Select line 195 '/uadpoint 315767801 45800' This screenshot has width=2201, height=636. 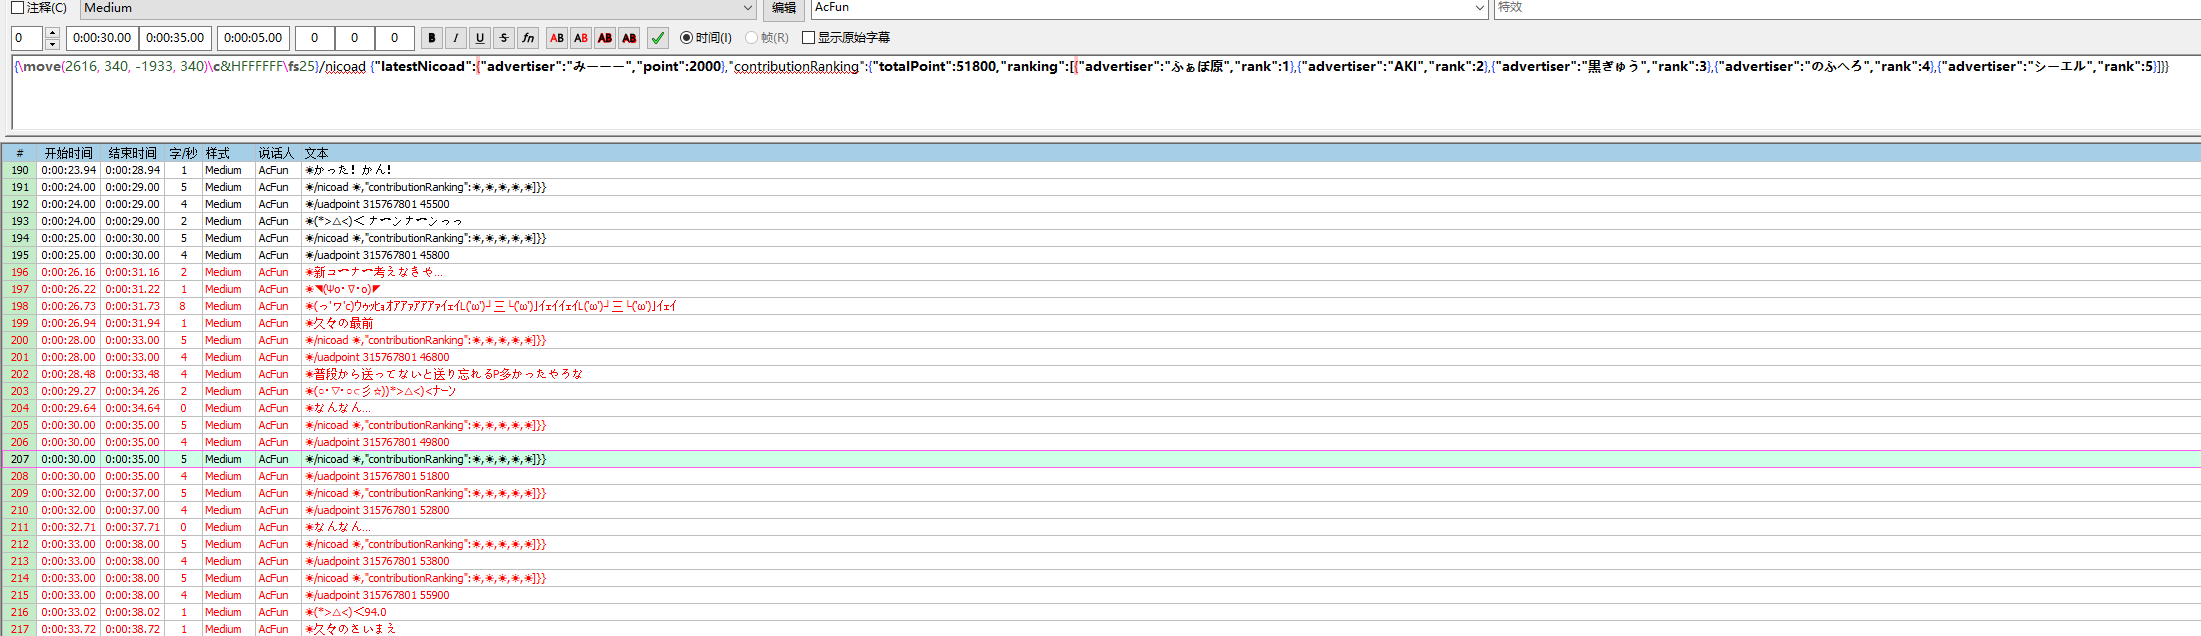pos(1101,255)
